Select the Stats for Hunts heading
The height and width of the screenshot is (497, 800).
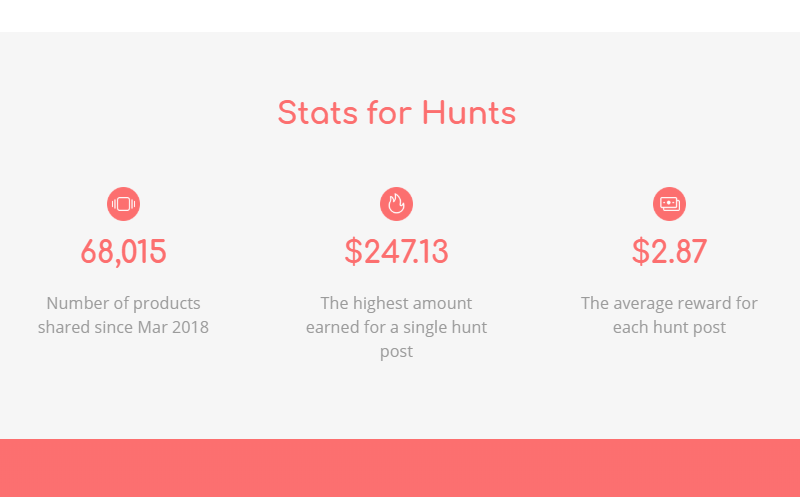click(397, 113)
